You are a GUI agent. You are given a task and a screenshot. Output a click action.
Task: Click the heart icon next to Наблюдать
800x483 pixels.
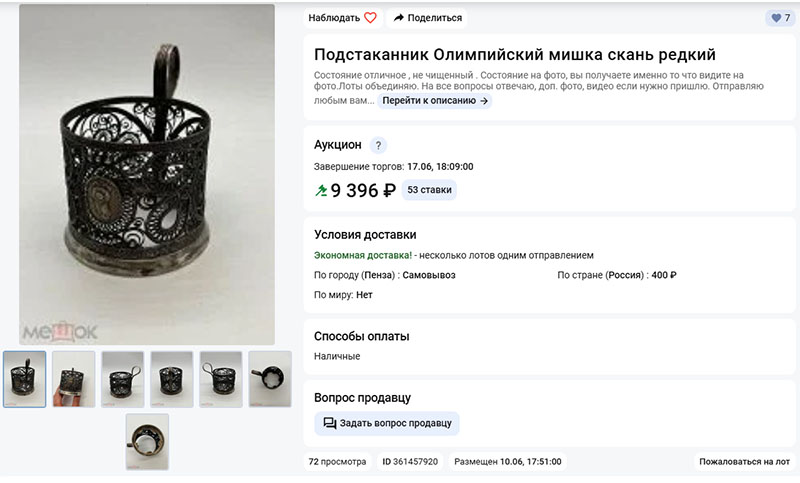click(x=370, y=18)
